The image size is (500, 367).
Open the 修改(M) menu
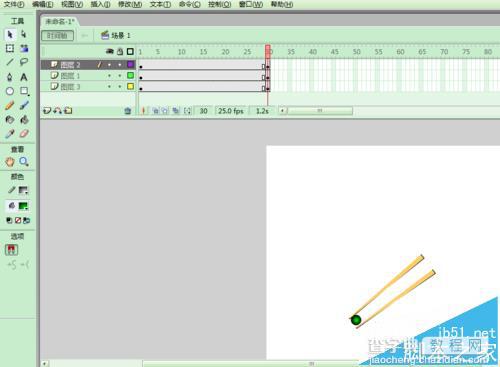click(130, 4)
